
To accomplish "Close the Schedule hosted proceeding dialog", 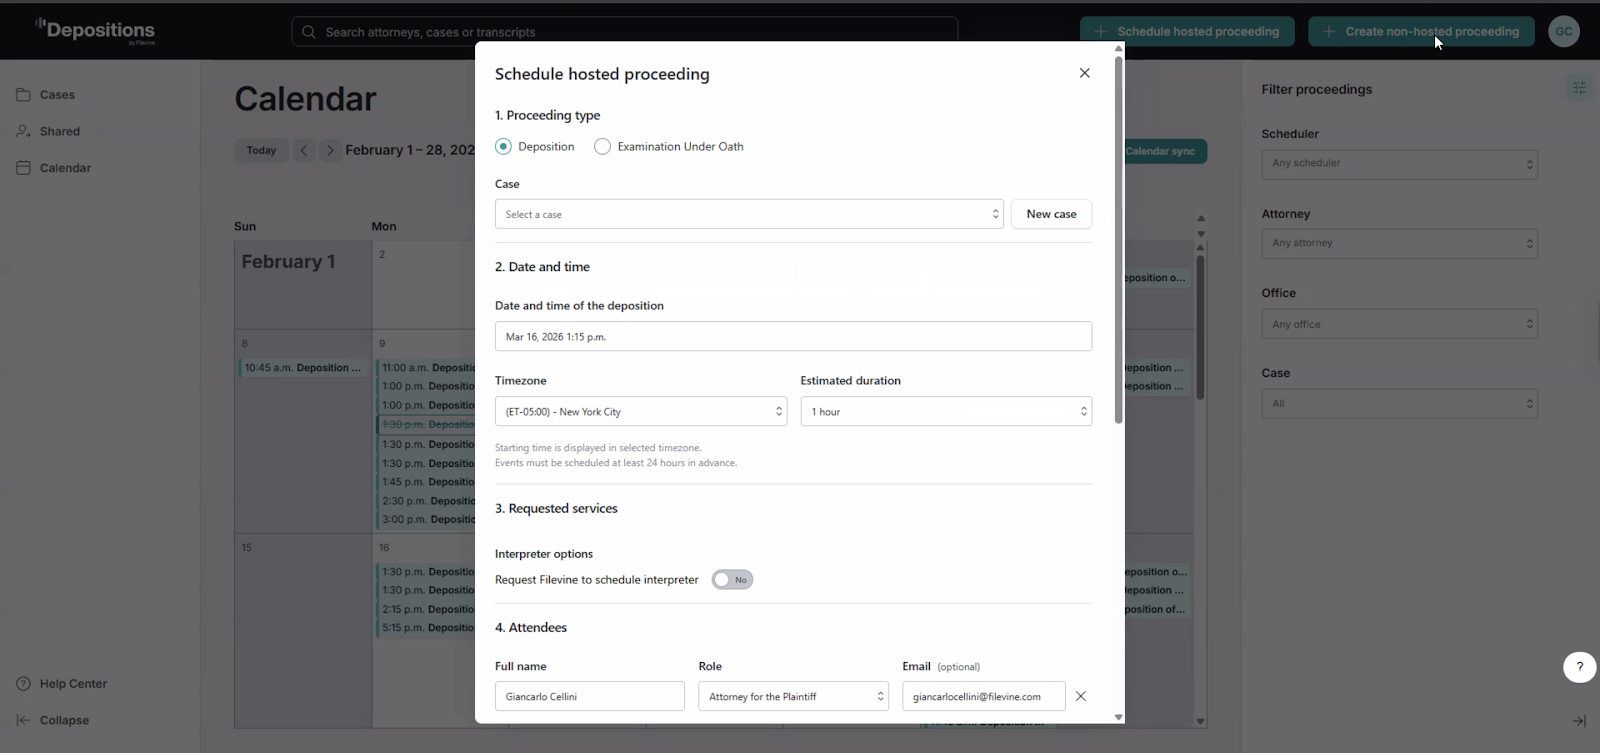I will 1084,73.
